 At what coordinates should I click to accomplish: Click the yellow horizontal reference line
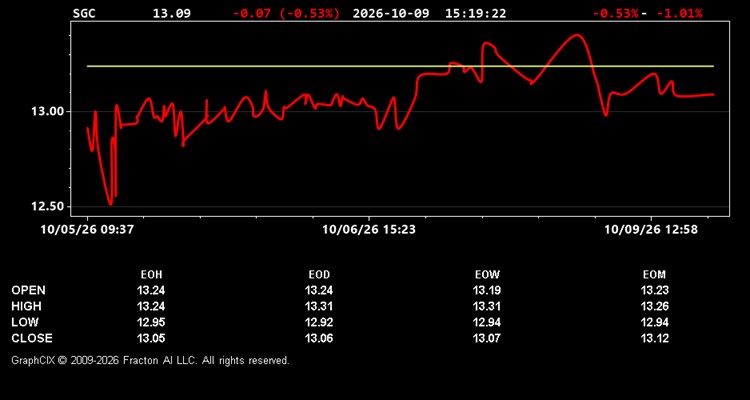click(400, 66)
